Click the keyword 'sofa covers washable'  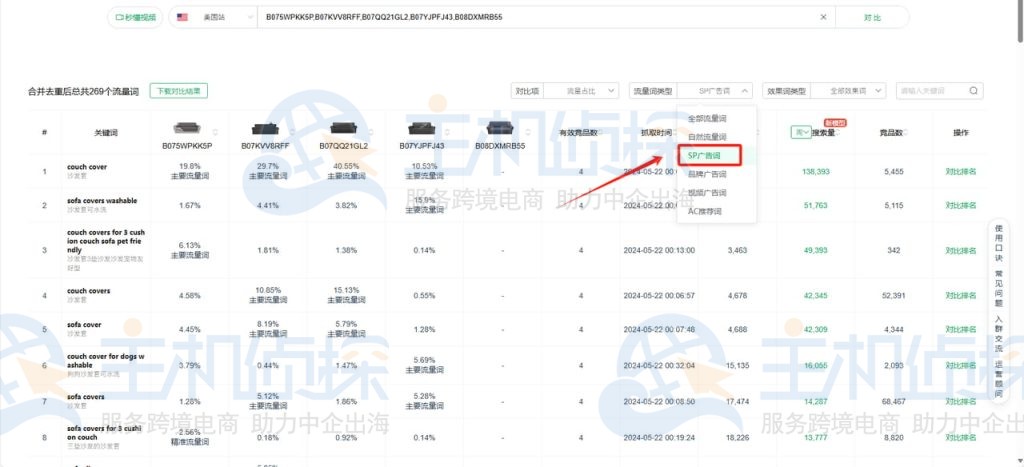click(x=102, y=201)
